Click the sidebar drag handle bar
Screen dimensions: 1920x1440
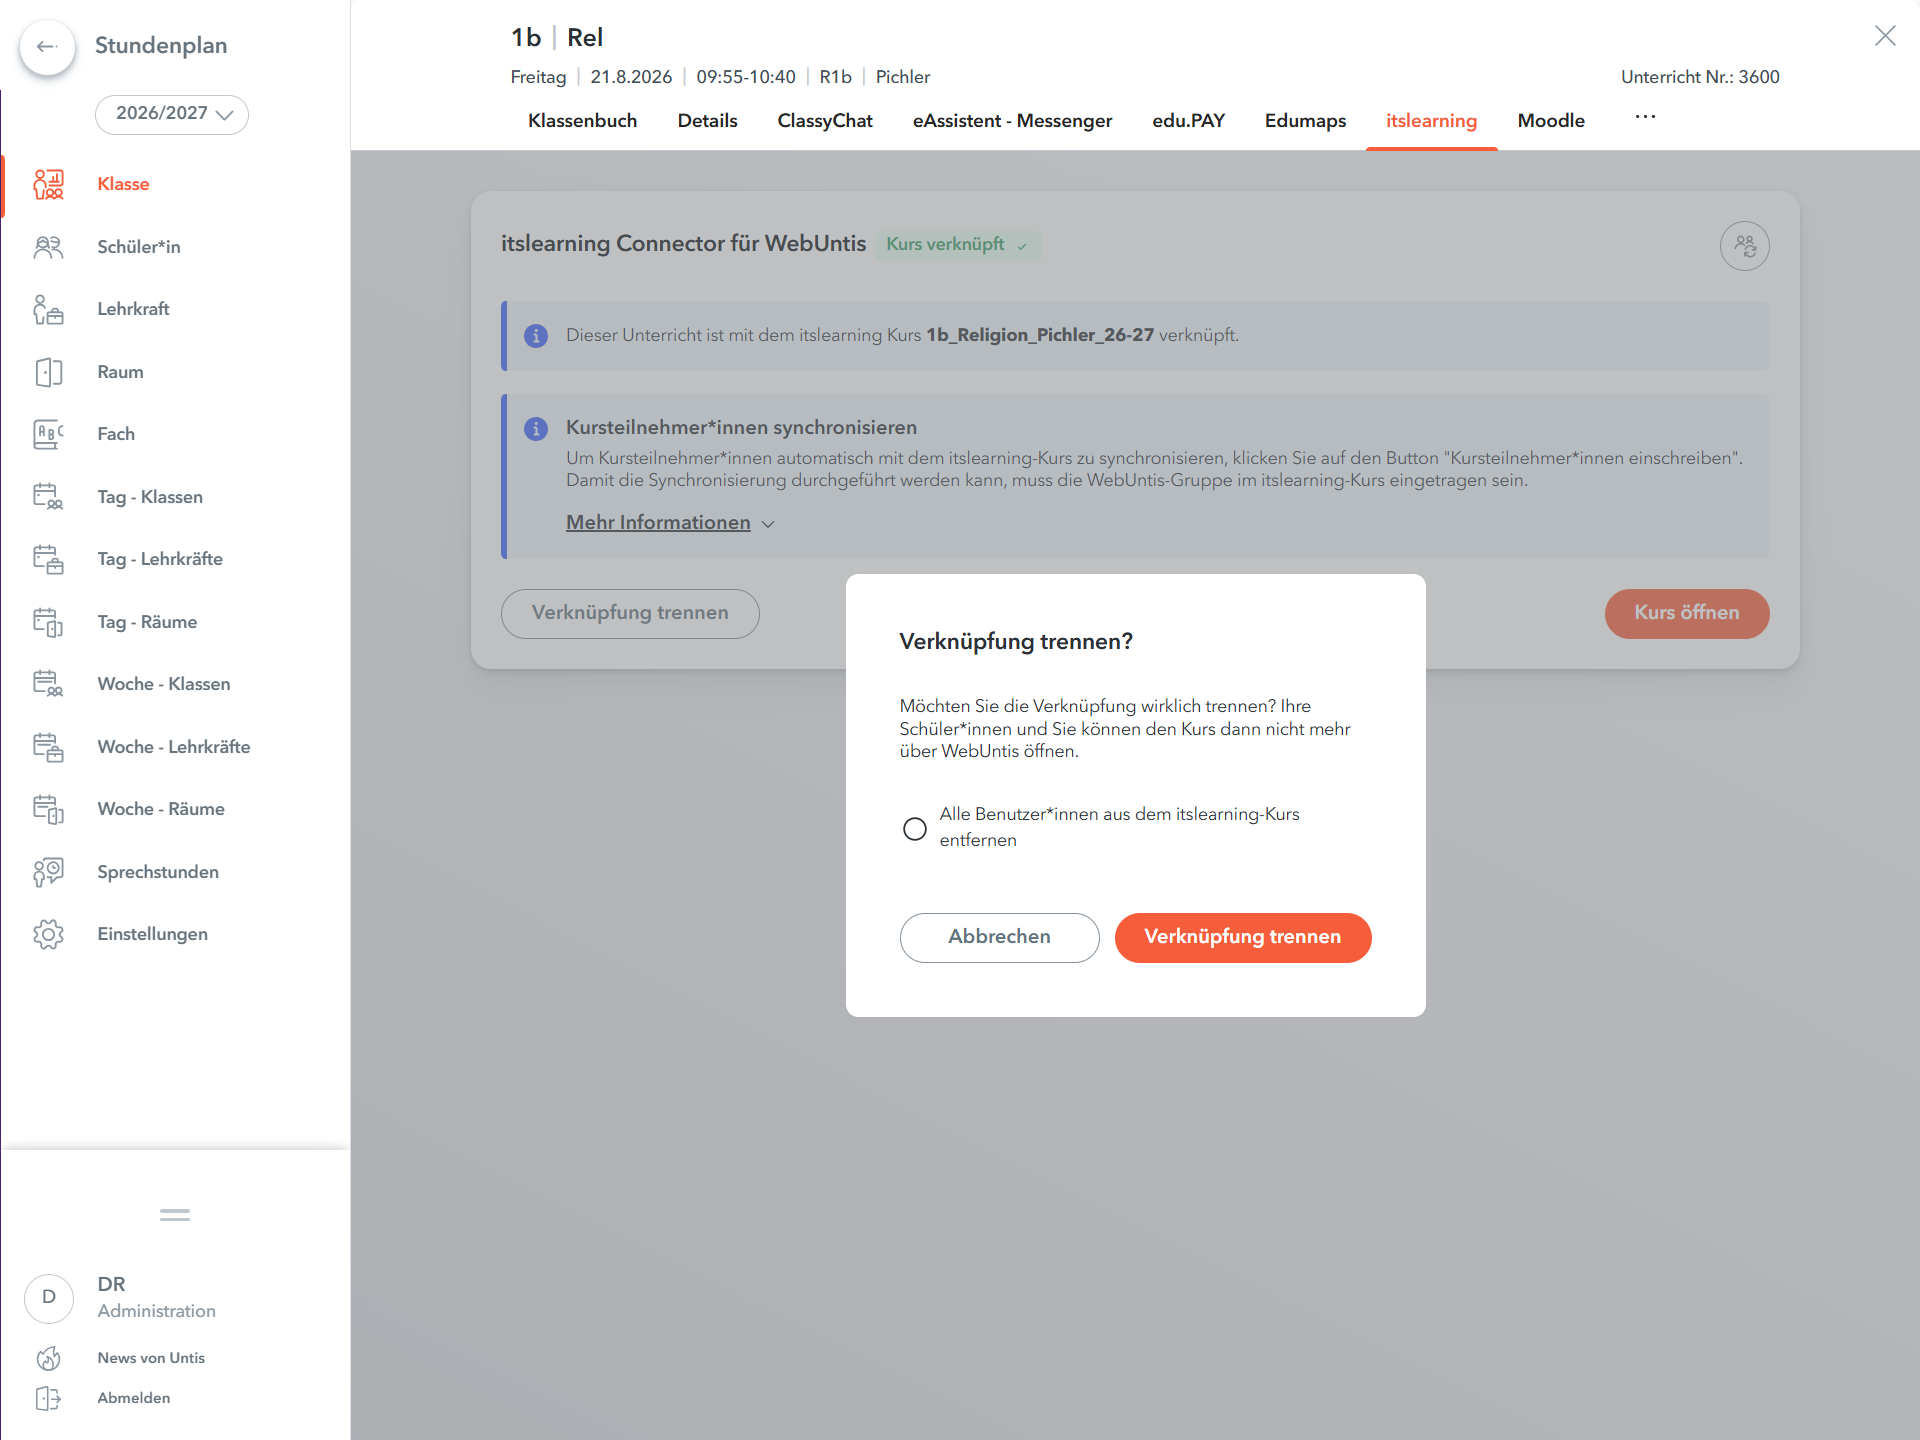click(175, 1215)
